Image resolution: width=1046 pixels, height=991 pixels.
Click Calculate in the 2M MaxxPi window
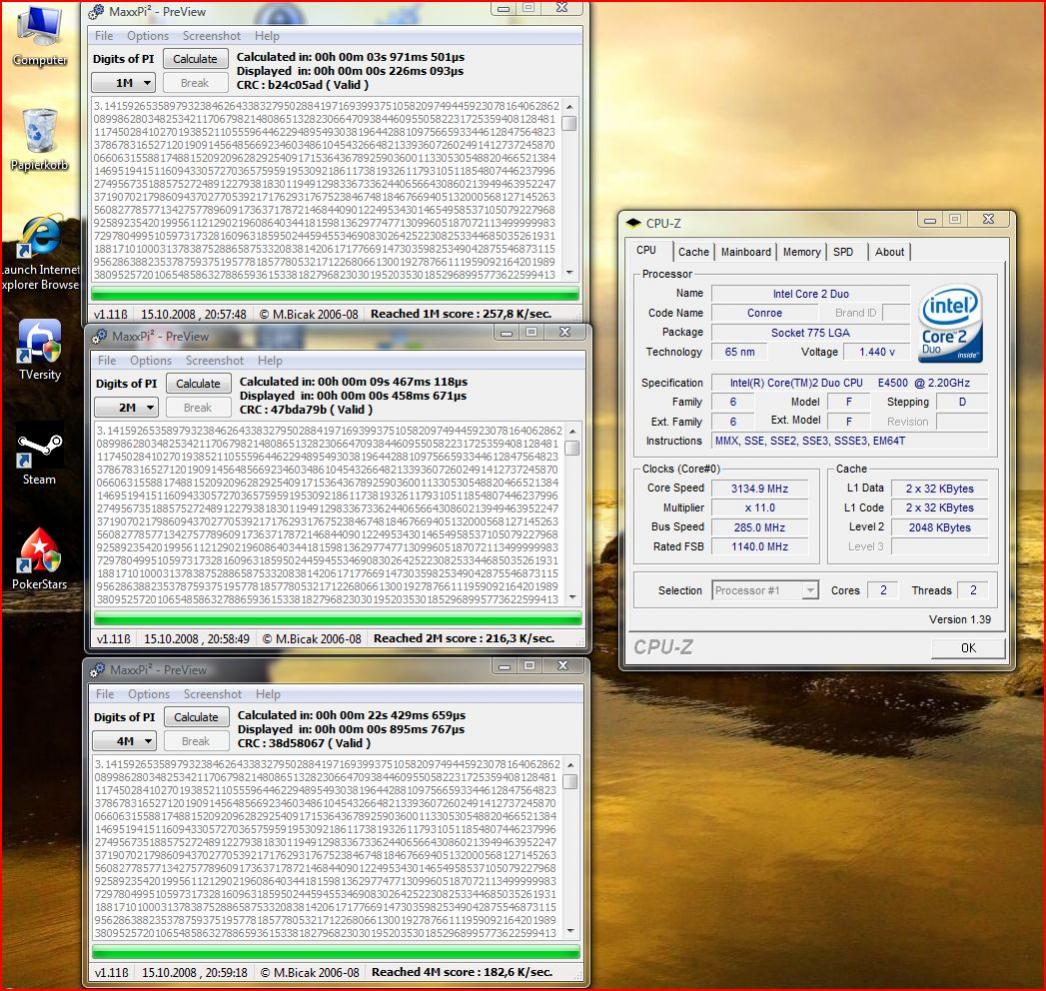click(x=198, y=383)
